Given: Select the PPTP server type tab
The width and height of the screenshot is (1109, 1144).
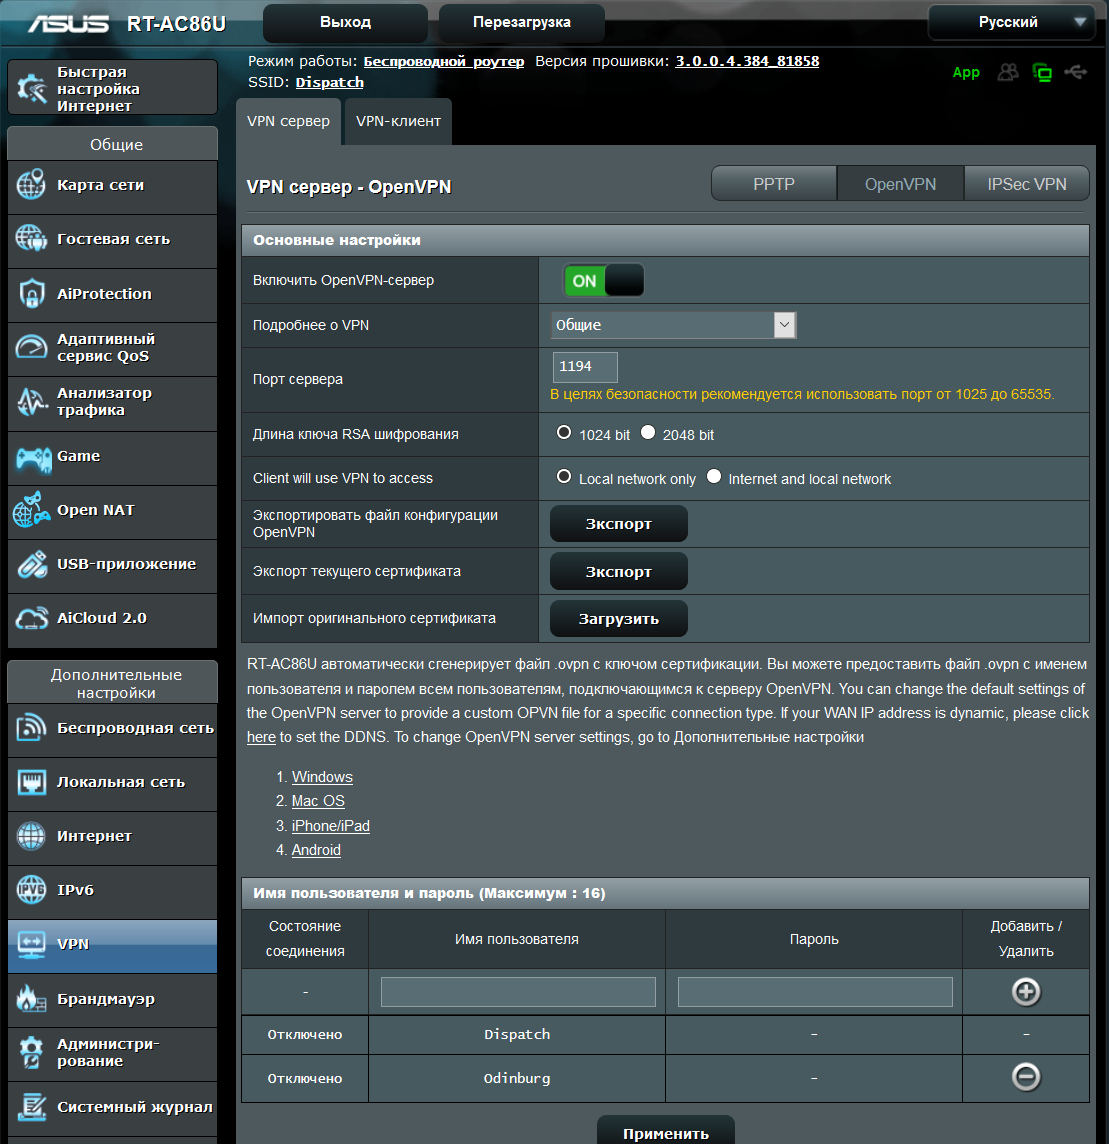Looking at the screenshot, I should [x=774, y=184].
